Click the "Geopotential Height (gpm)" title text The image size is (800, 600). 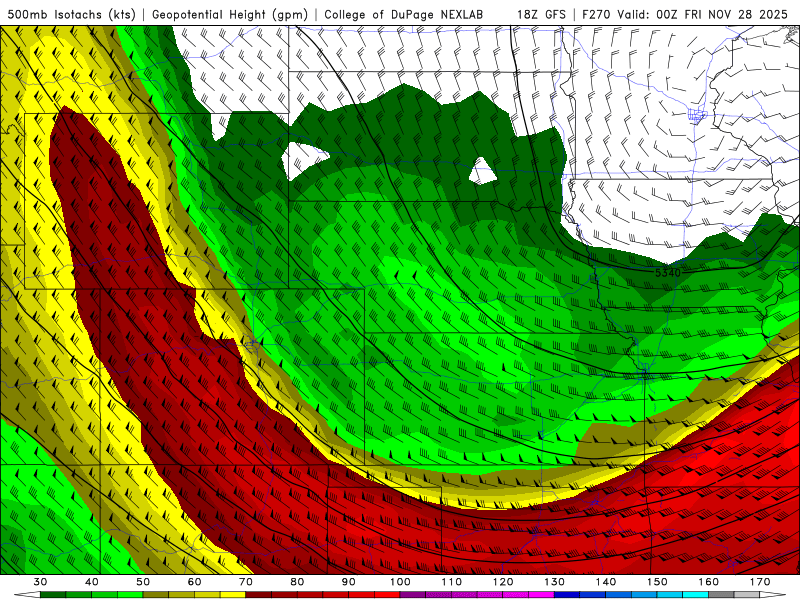[x=230, y=15]
